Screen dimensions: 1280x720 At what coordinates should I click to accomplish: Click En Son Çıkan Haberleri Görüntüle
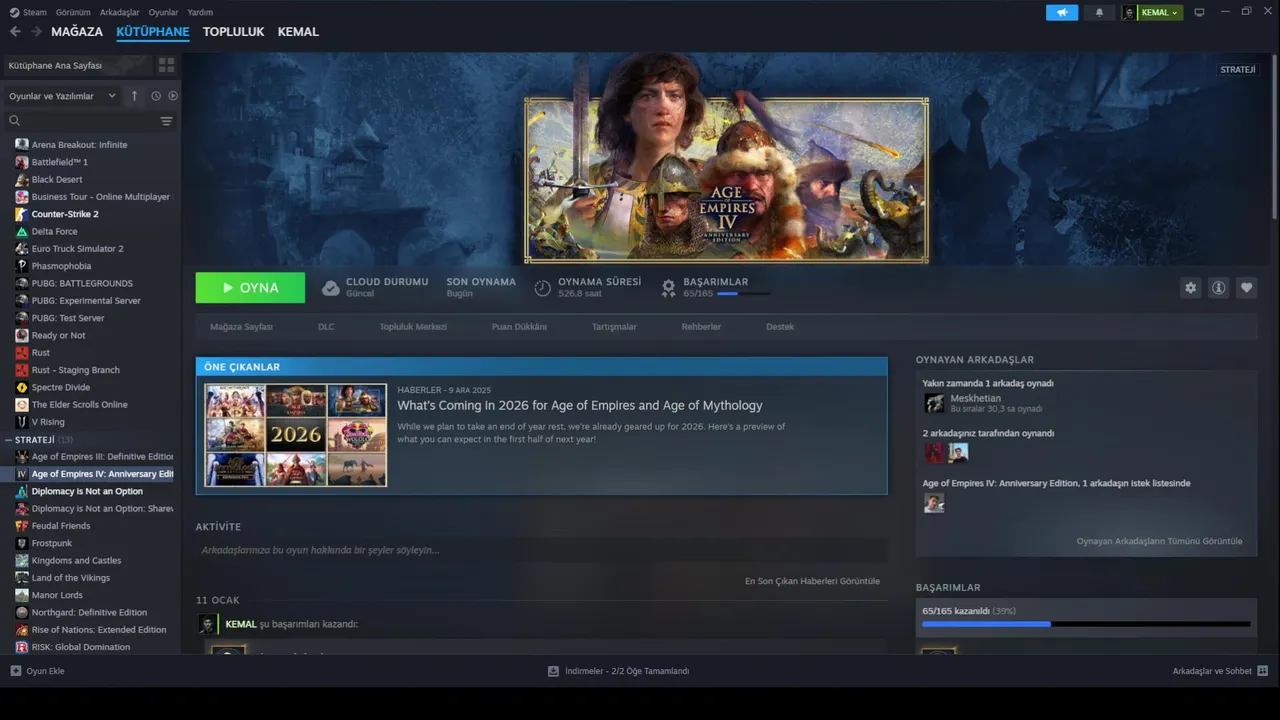[x=812, y=581]
